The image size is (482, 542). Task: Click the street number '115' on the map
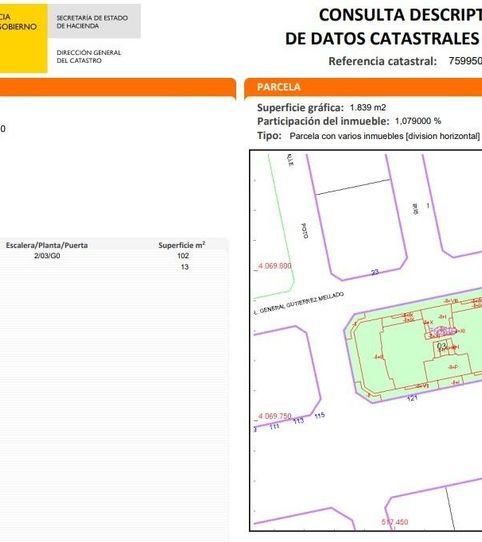coord(319,415)
